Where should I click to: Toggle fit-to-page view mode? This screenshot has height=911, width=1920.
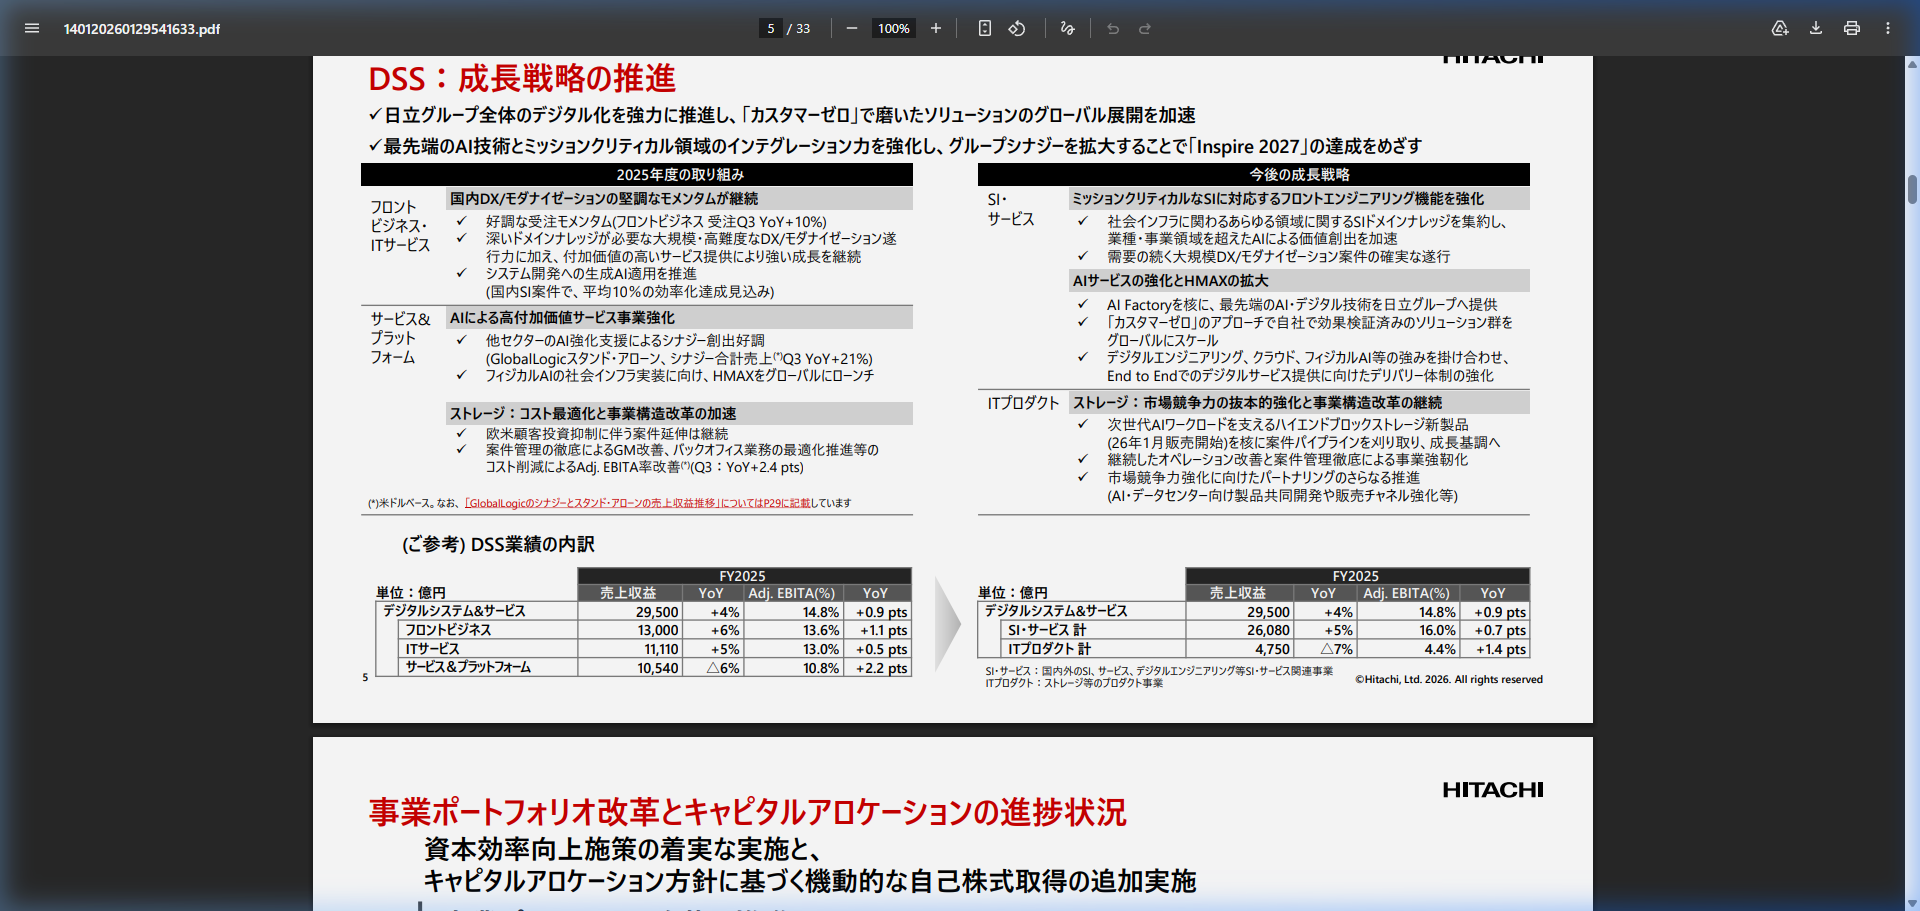[984, 28]
